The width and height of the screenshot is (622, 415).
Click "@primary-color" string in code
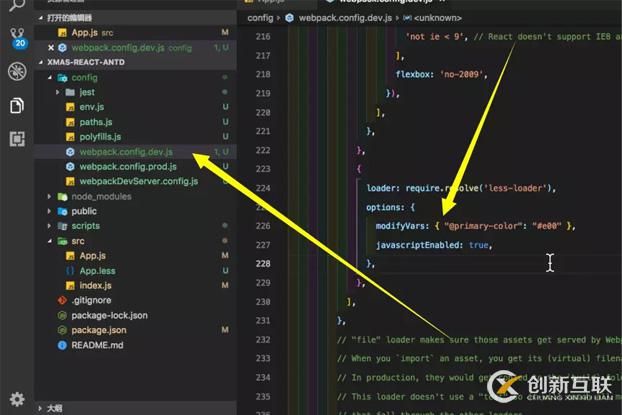(x=483, y=226)
